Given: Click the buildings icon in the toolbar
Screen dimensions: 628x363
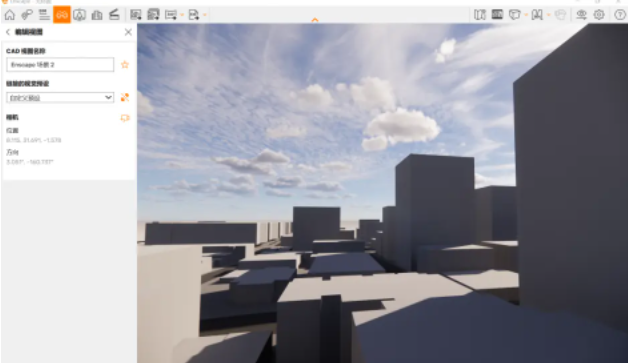Looking at the screenshot, I should (x=97, y=15).
